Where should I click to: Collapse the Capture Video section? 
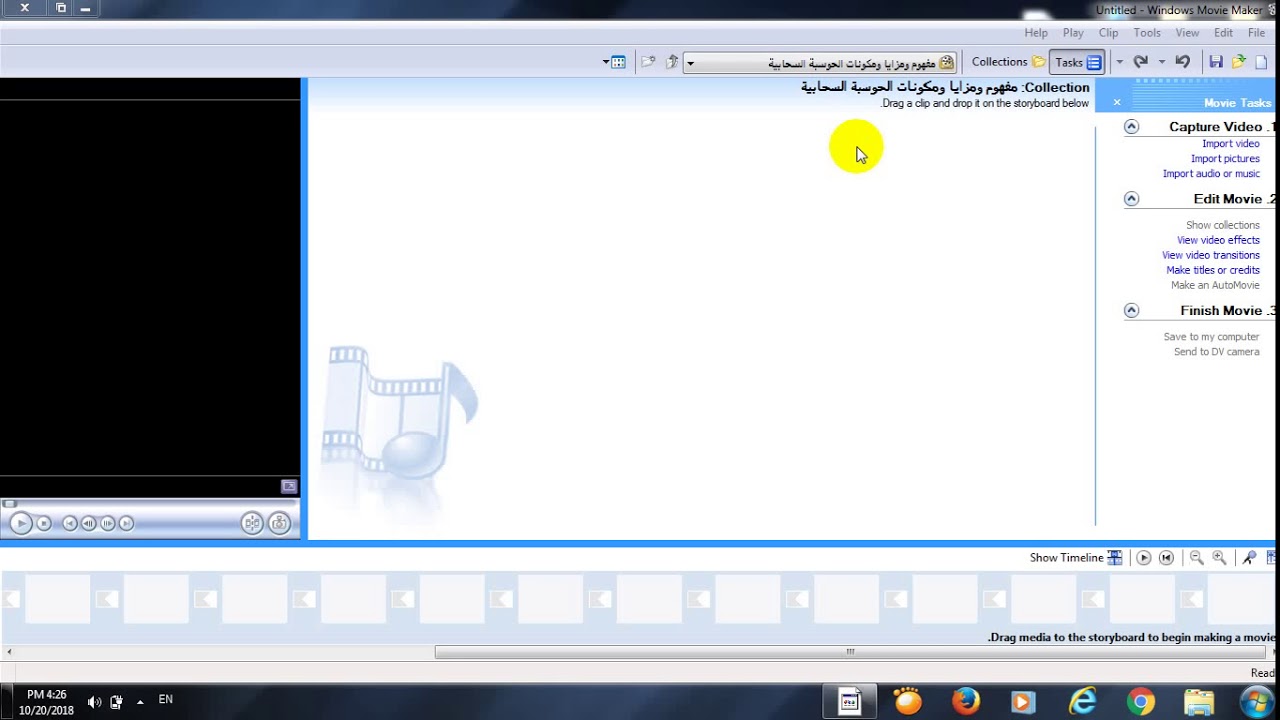(1131, 126)
